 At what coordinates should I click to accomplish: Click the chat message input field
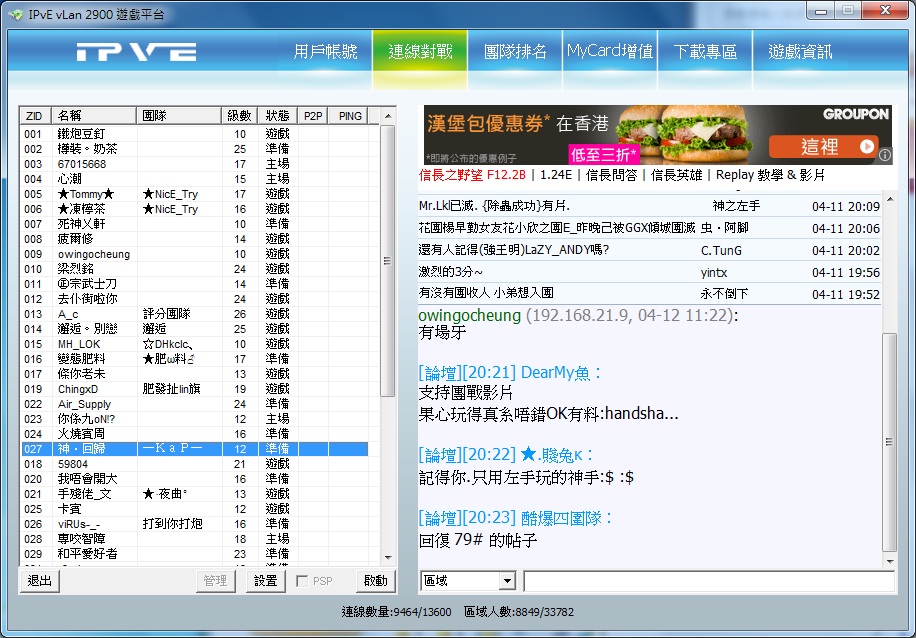[708, 581]
